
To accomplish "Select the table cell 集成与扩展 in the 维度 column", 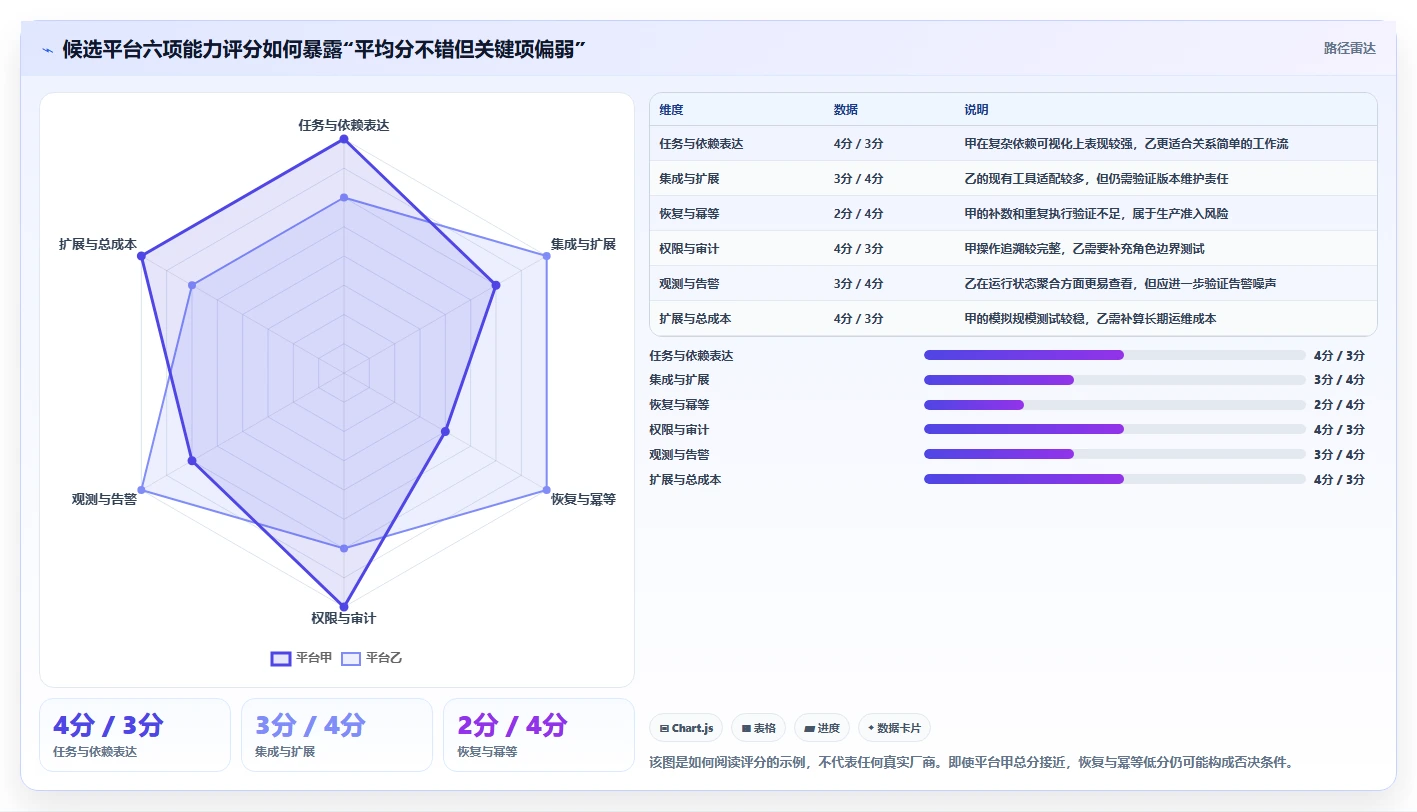I will pos(689,179).
